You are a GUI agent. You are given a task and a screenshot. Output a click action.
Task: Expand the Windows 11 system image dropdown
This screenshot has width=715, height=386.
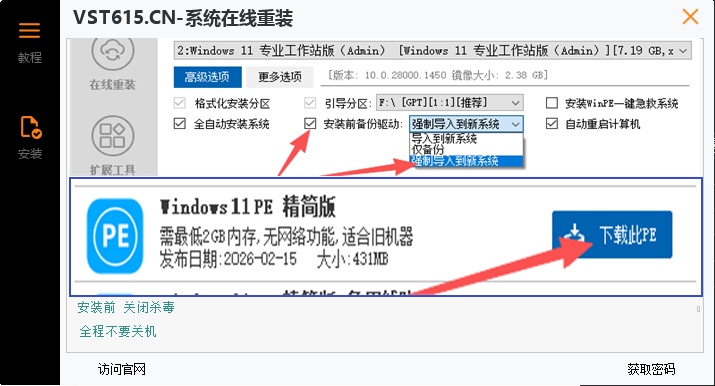tap(432, 51)
